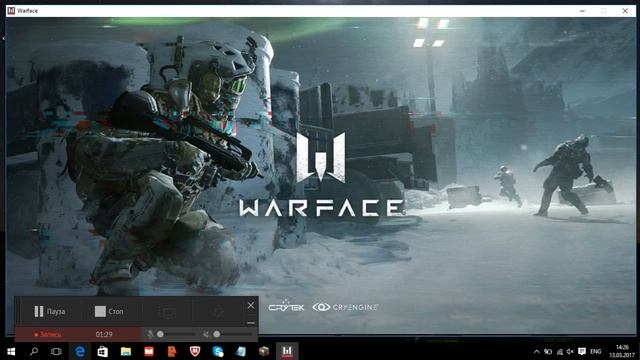The height and width of the screenshot is (360, 640).
Task: Close the recording control panel
Action: click(x=251, y=305)
